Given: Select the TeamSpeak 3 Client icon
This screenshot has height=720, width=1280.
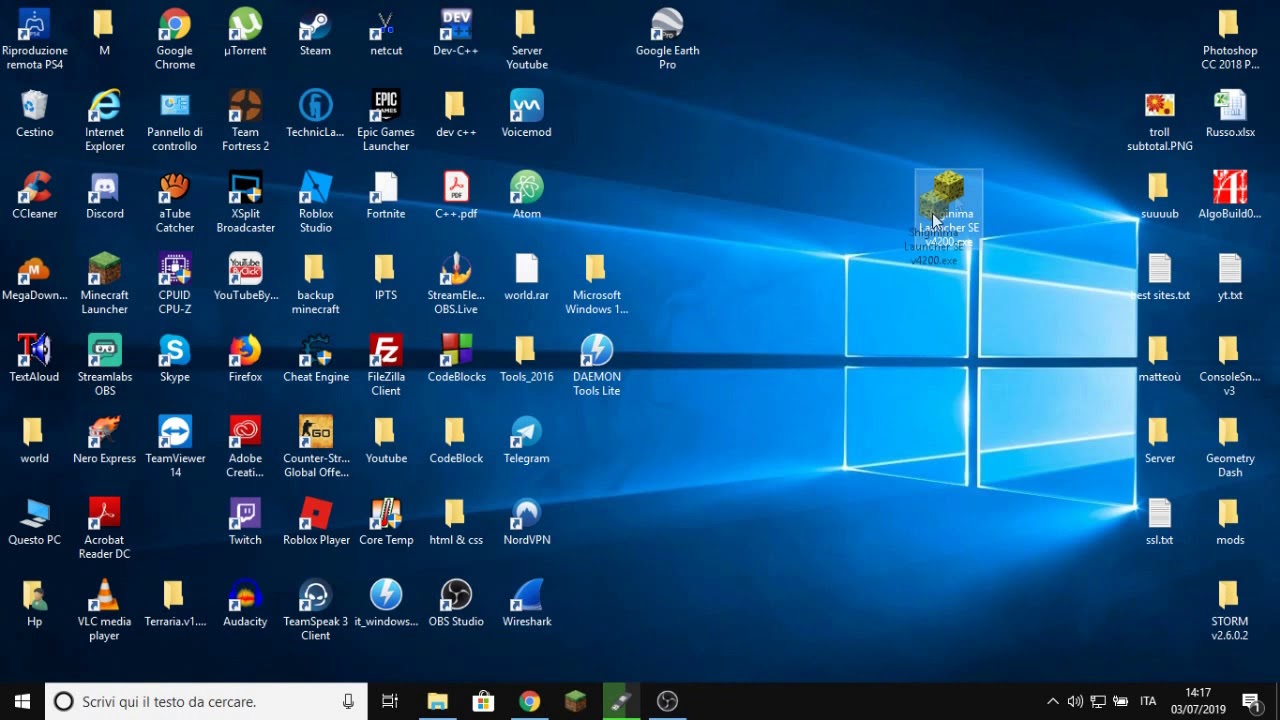Looking at the screenshot, I should point(315,611).
